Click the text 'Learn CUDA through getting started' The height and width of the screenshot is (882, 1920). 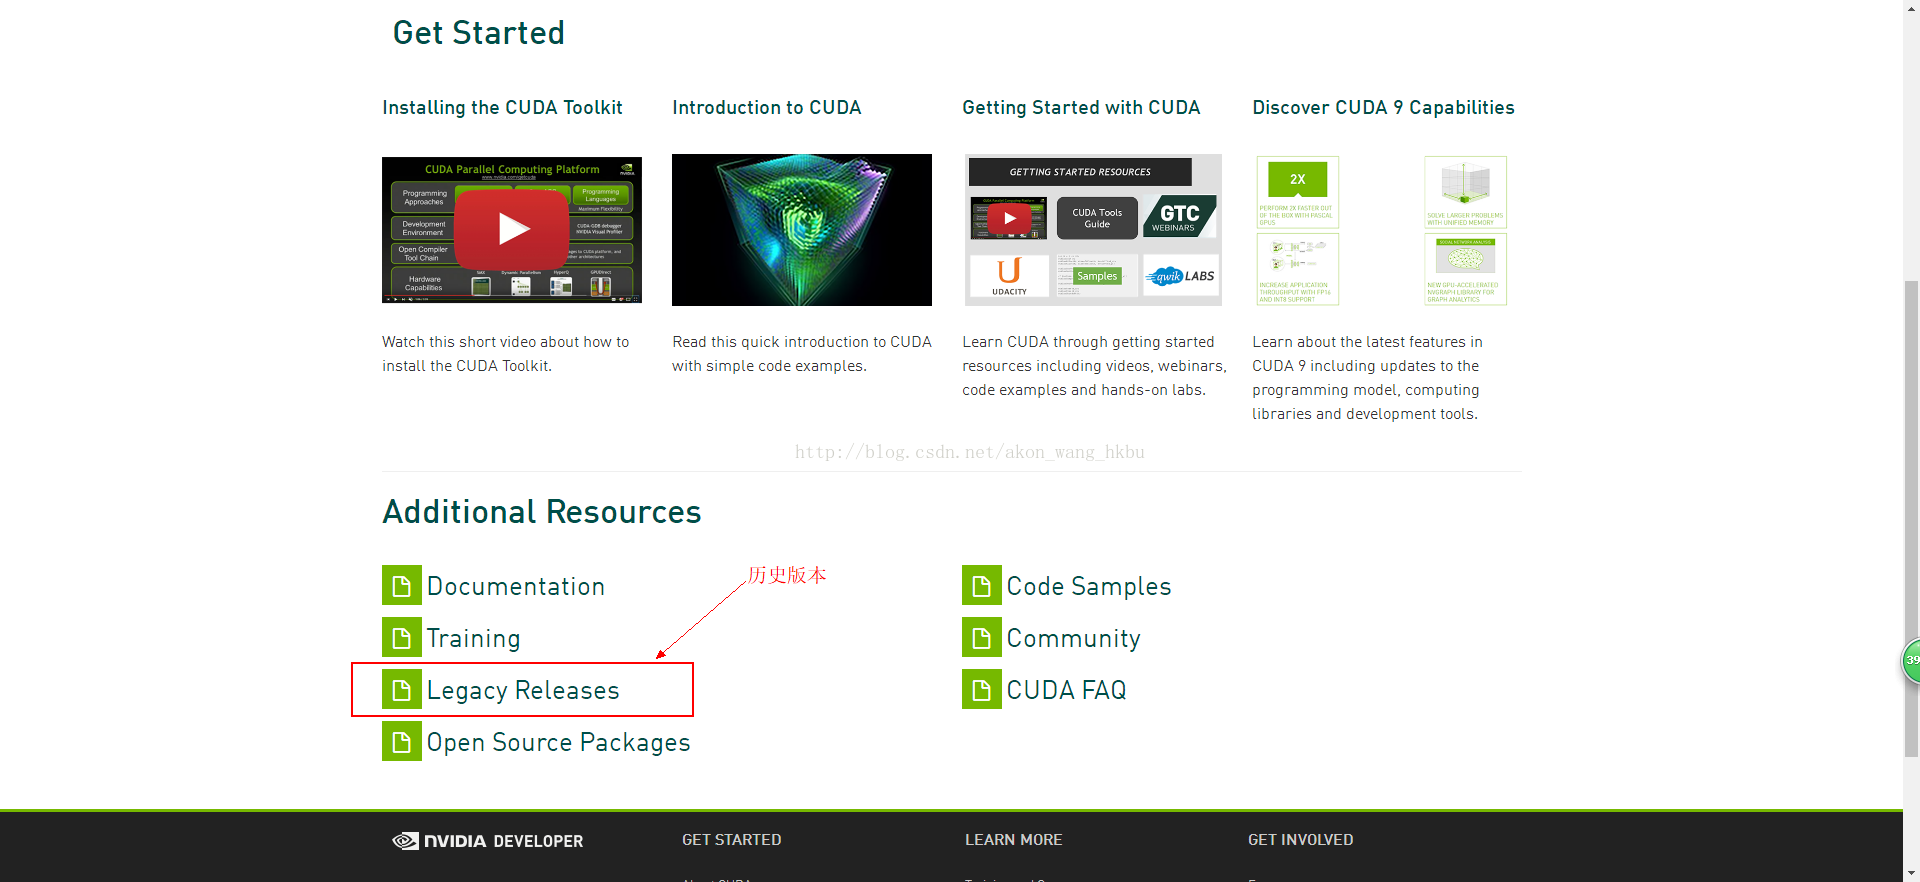point(1088,342)
